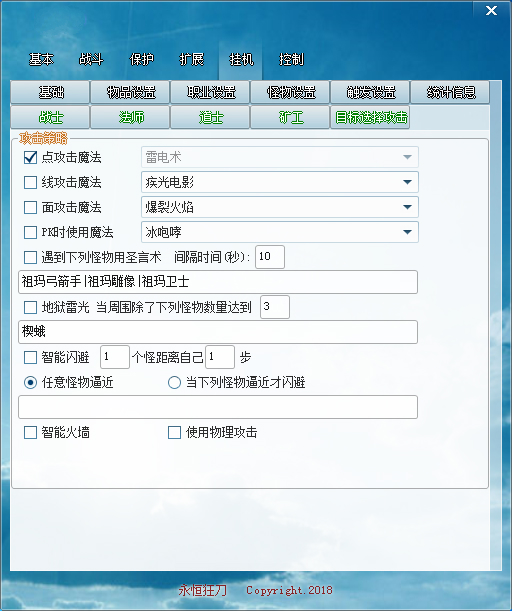
Task: Select the 战士 class tab
Action: pyautogui.click(x=50, y=117)
